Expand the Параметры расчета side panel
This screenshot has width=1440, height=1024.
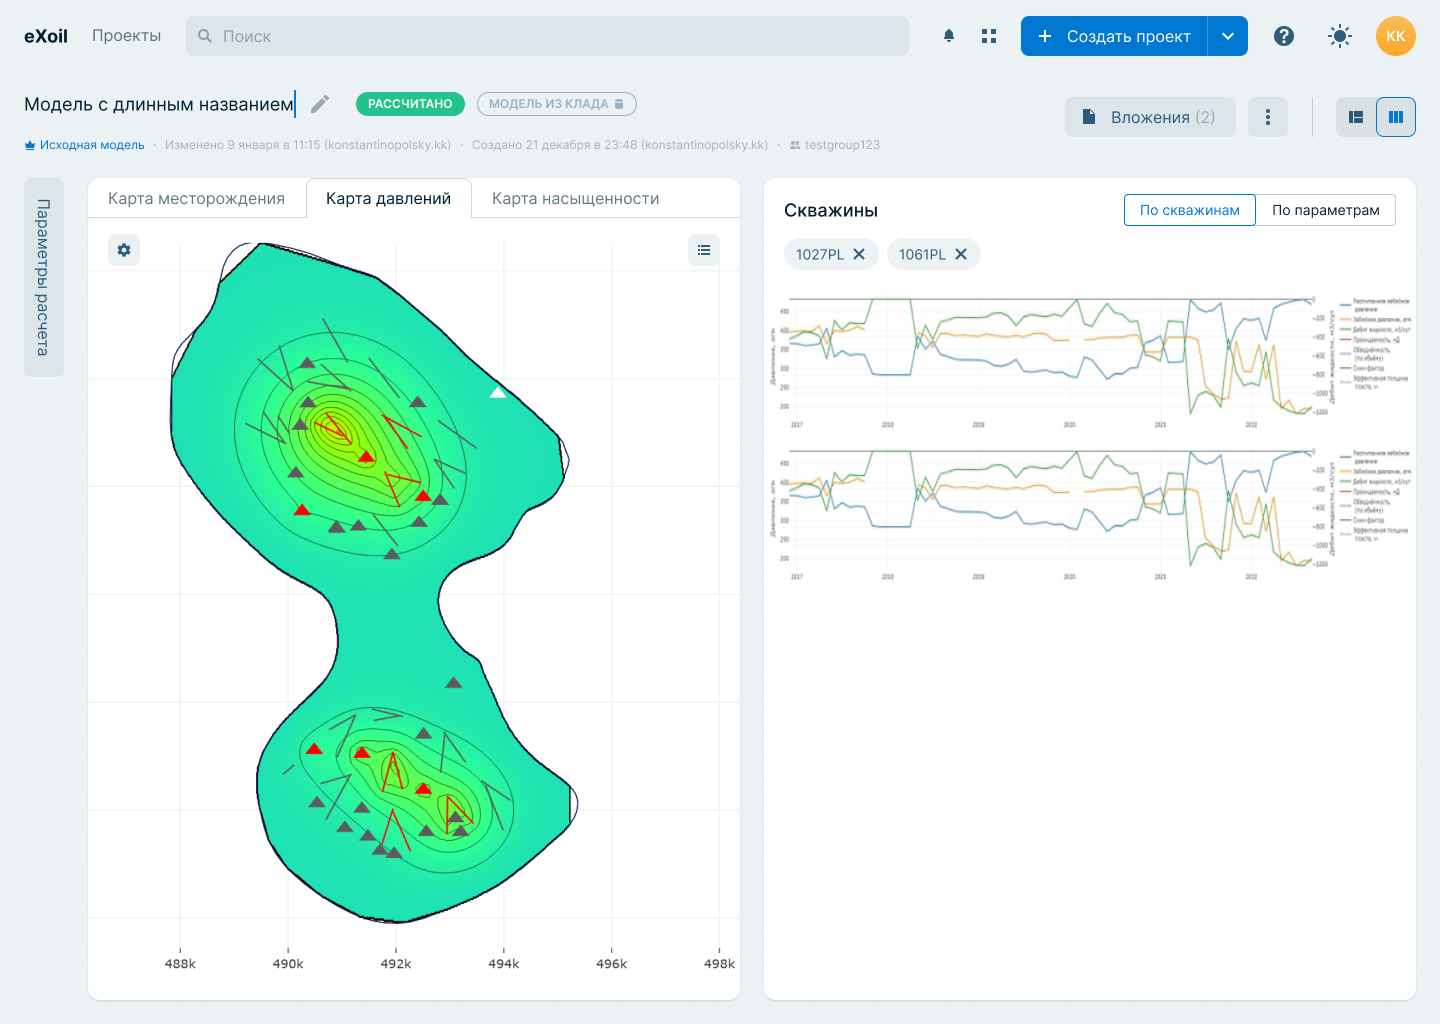pyautogui.click(x=44, y=277)
